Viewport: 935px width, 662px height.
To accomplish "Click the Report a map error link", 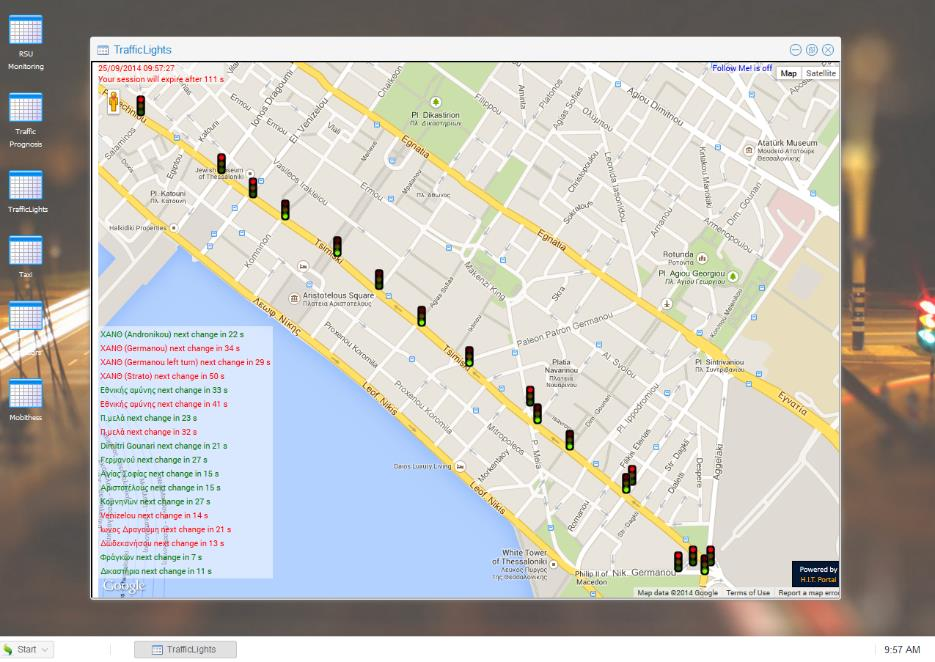I will tap(808, 593).
